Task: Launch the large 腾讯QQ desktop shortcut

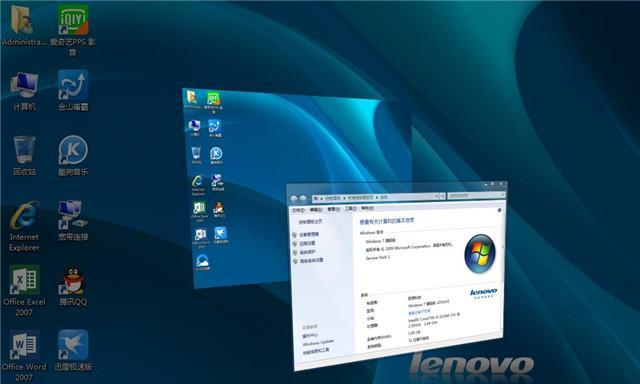Action: click(73, 286)
